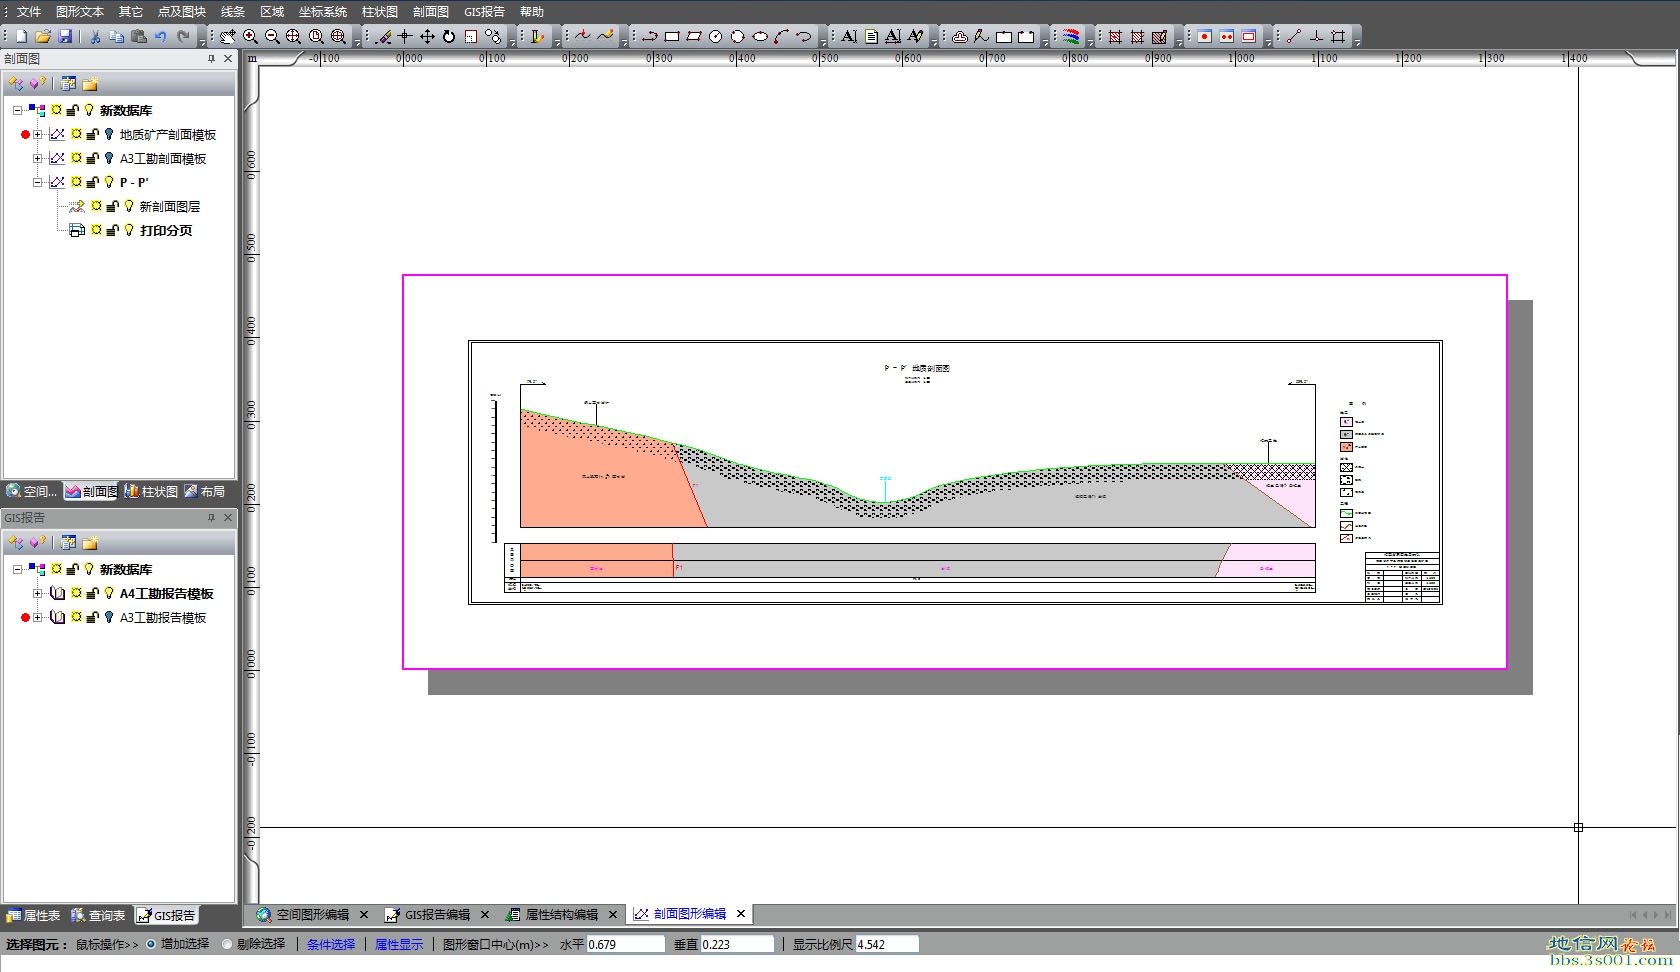Open the document text block tool
Image resolution: width=1680 pixels, height=972 pixels.
(x=871, y=36)
